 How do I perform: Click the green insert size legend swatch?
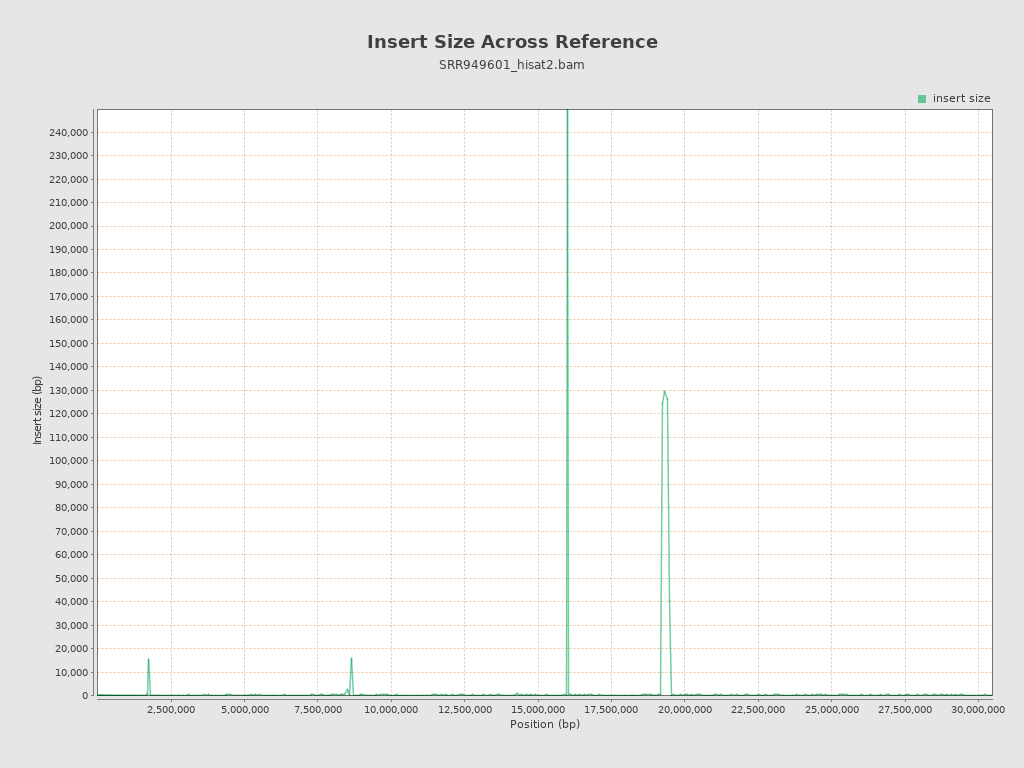(922, 99)
